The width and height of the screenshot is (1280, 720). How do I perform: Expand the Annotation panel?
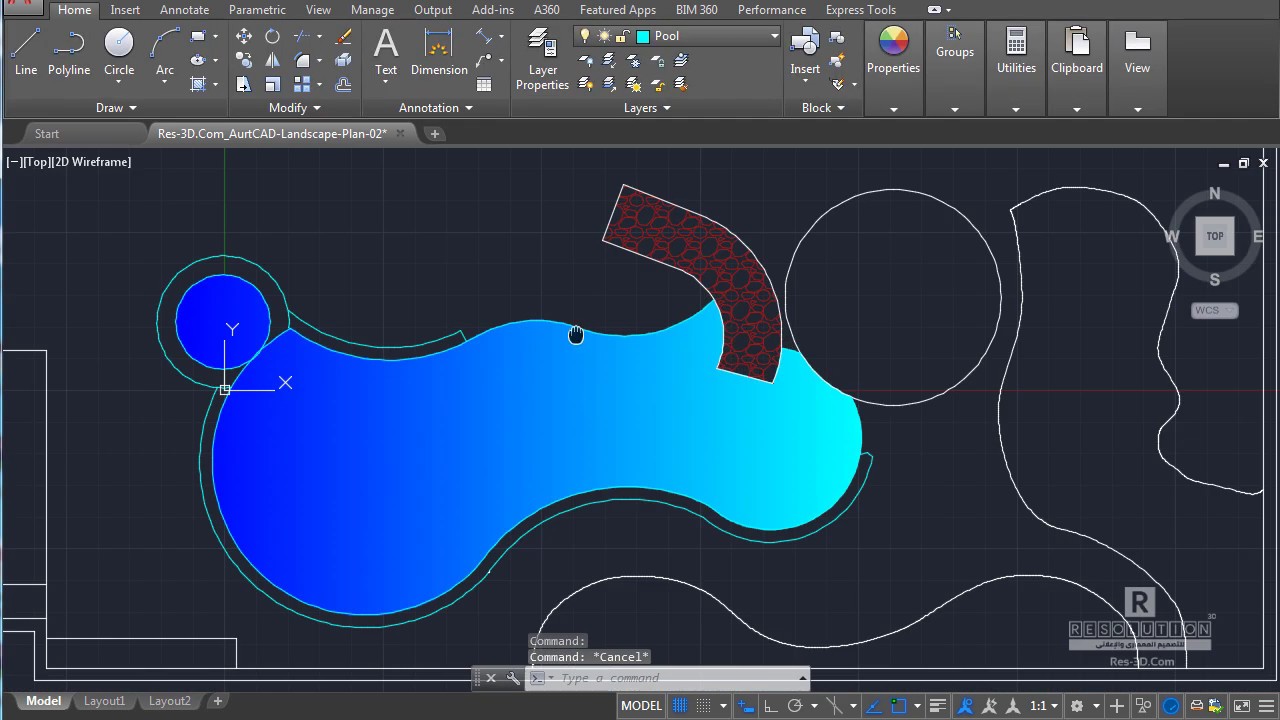click(436, 108)
